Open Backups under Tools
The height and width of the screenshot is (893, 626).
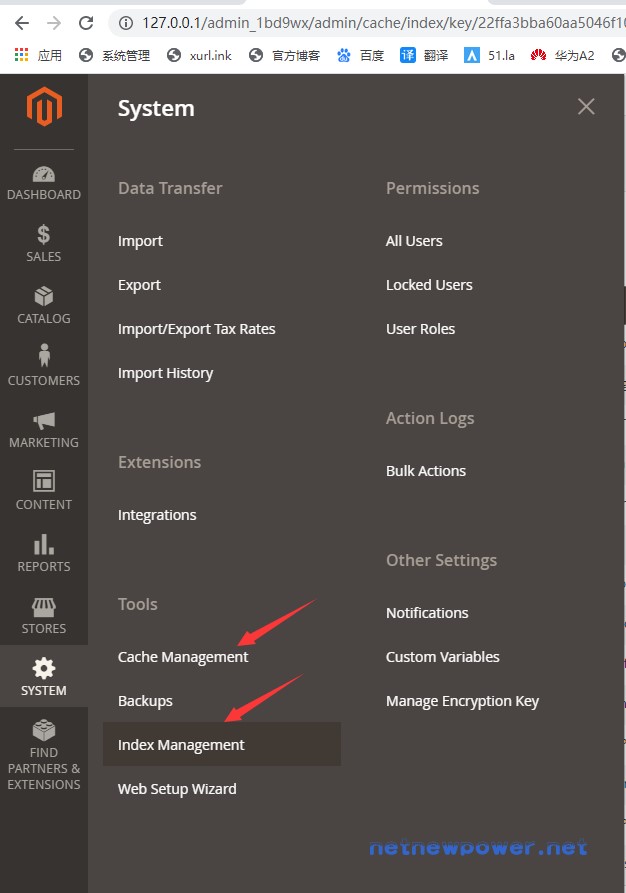(145, 701)
